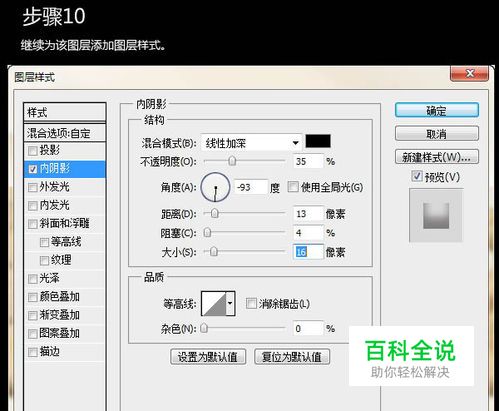Screen dimensions: 499x411
Task: Enable the 光泽 checkbox
Action: point(33,279)
